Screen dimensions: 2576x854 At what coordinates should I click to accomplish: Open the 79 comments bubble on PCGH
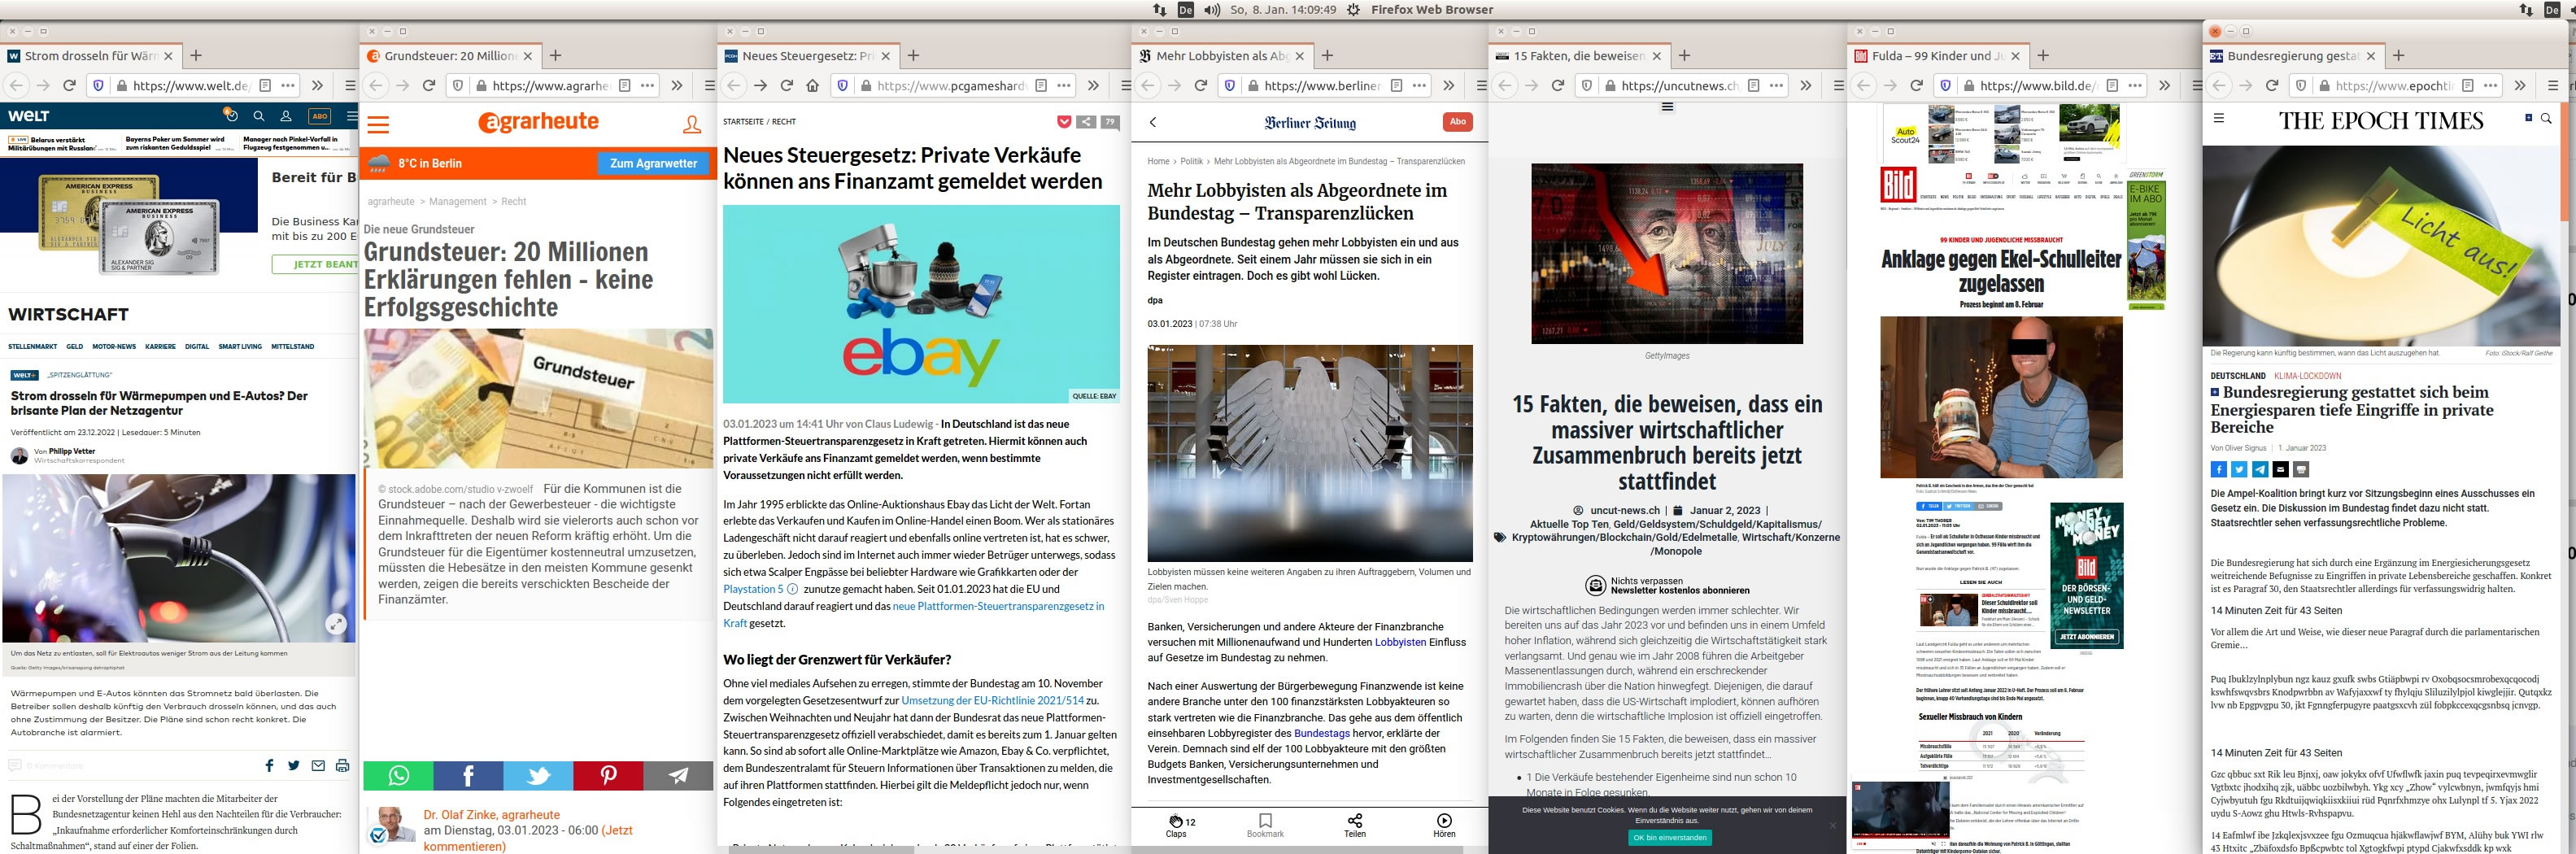pos(1110,122)
